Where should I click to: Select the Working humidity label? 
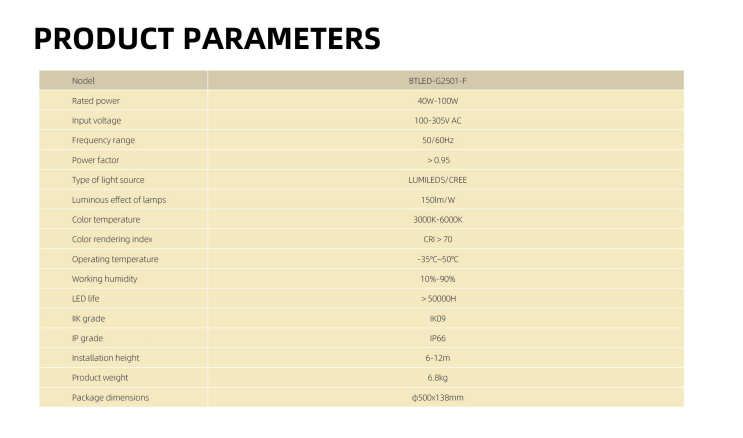105,279
